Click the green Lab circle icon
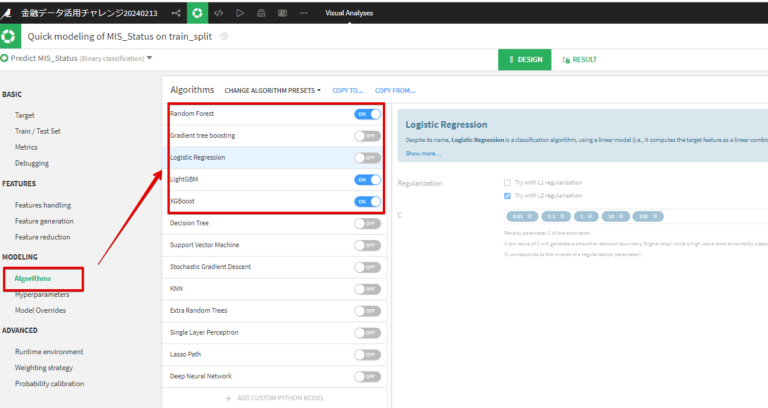Viewport: 768px width, 408px height. [x=197, y=13]
